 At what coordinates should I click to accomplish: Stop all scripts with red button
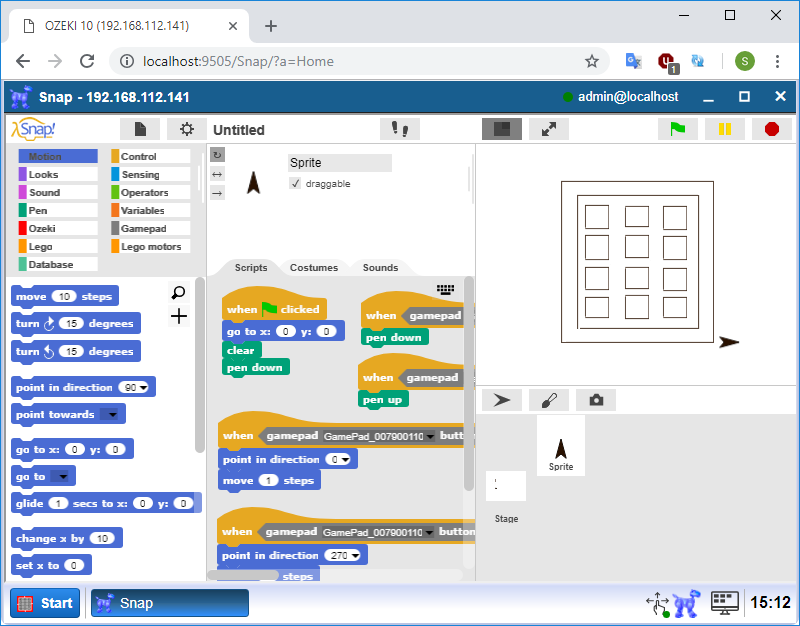tap(772, 129)
